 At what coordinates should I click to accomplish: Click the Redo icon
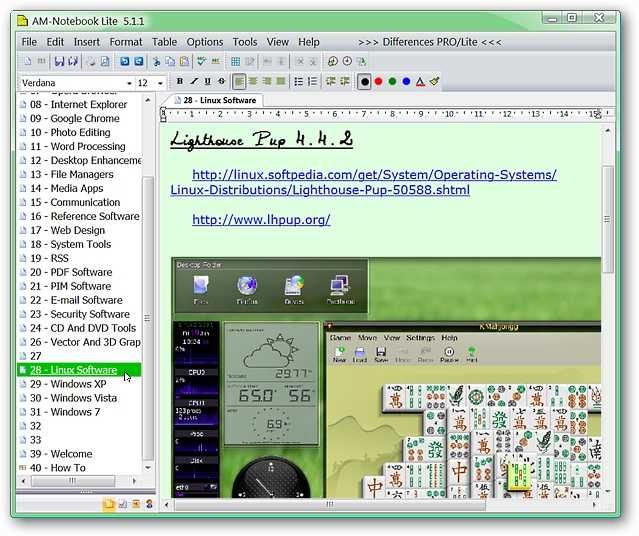139,62
